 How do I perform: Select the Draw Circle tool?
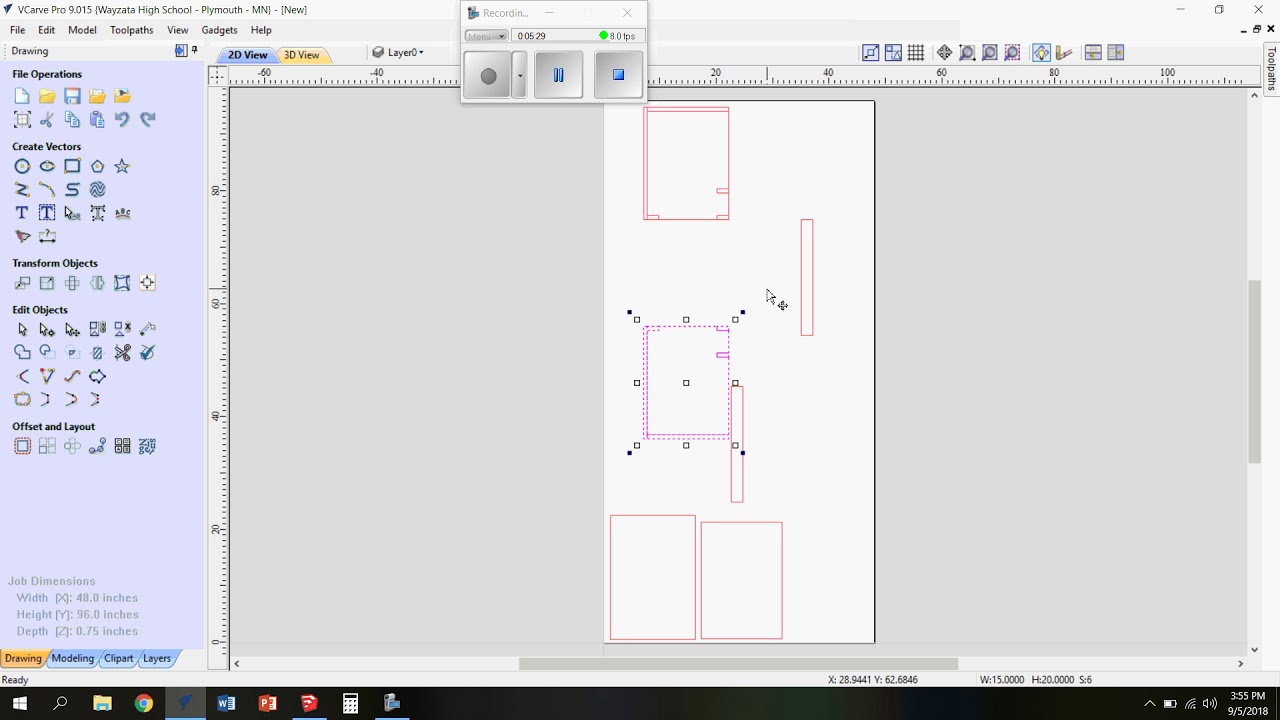coord(22,166)
